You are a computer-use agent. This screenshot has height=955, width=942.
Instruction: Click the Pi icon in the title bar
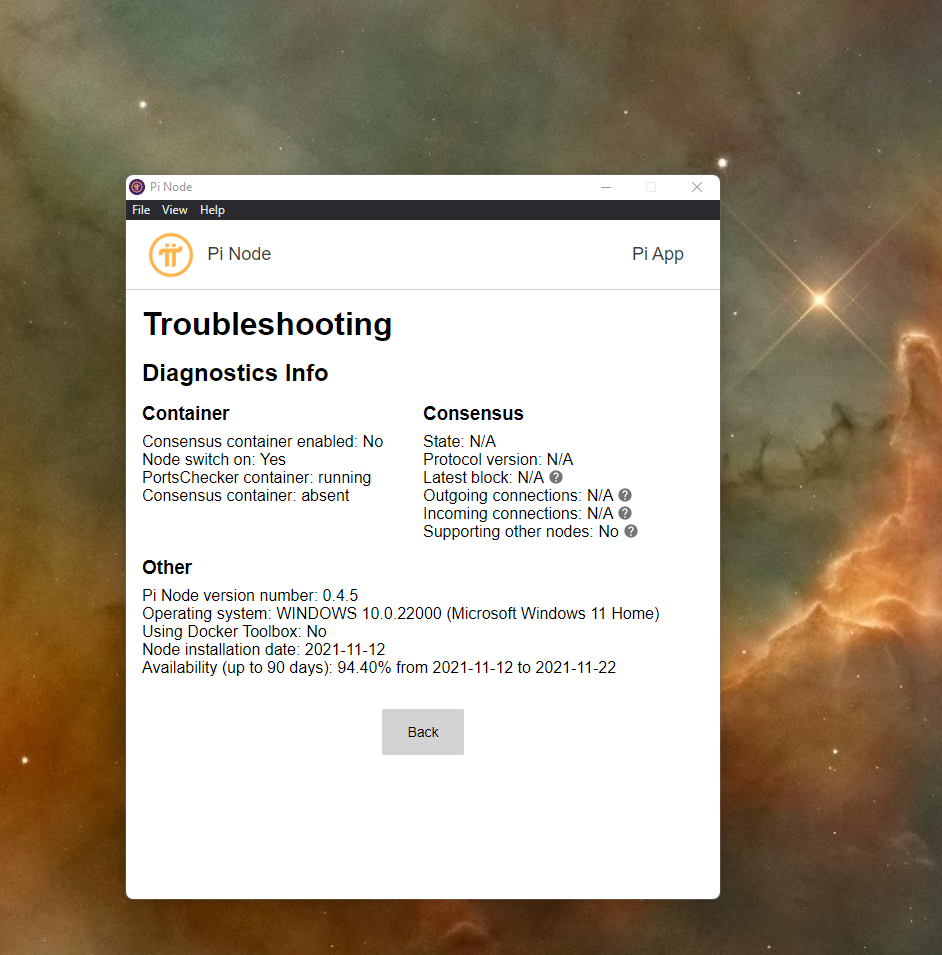coord(137,187)
